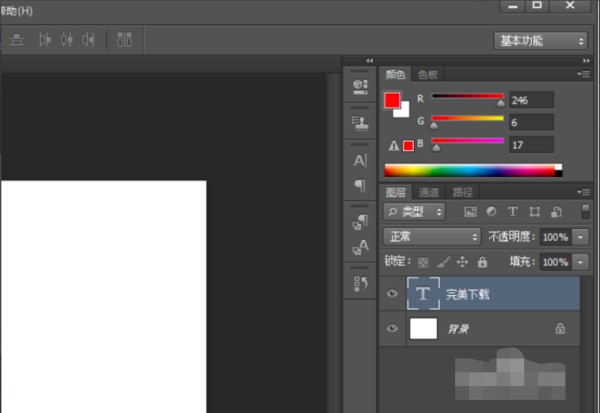This screenshot has width=600, height=413.
Task: Expand the 不透明度 opacity arrow
Action: click(581, 238)
